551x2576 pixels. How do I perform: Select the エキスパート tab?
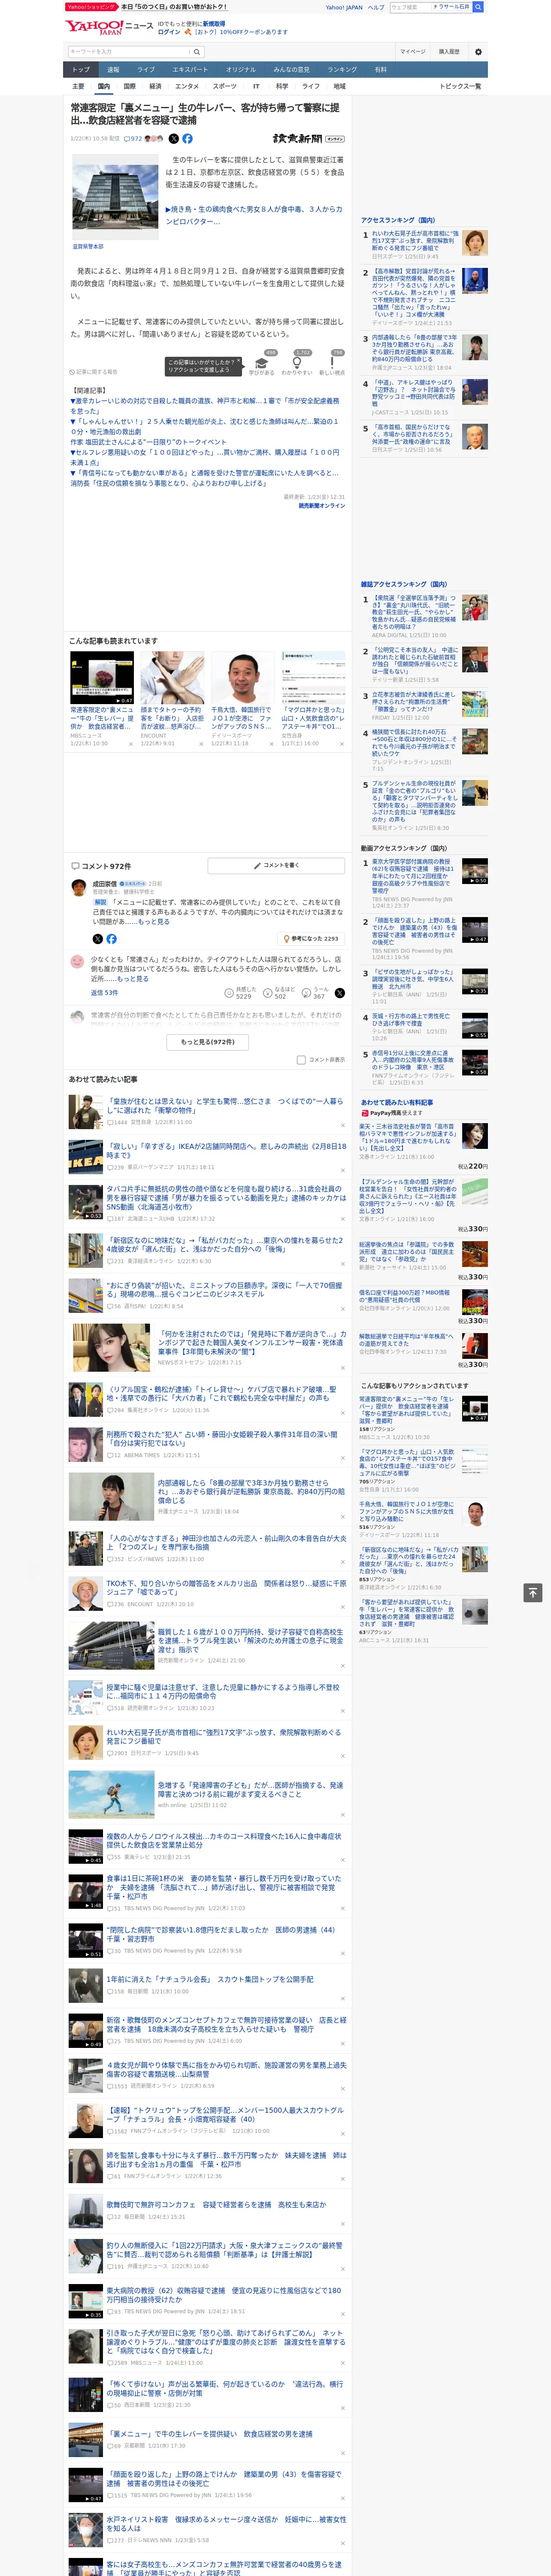tap(190, 70)
